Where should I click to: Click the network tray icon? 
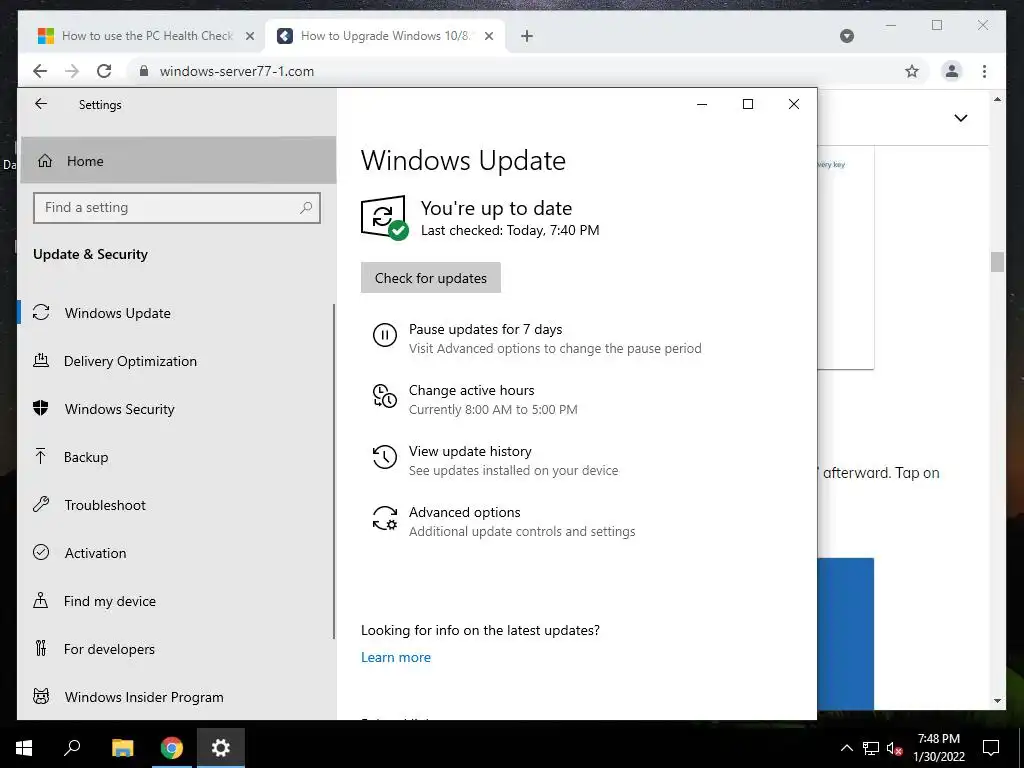pyautogui.click(x=871, y=748)
